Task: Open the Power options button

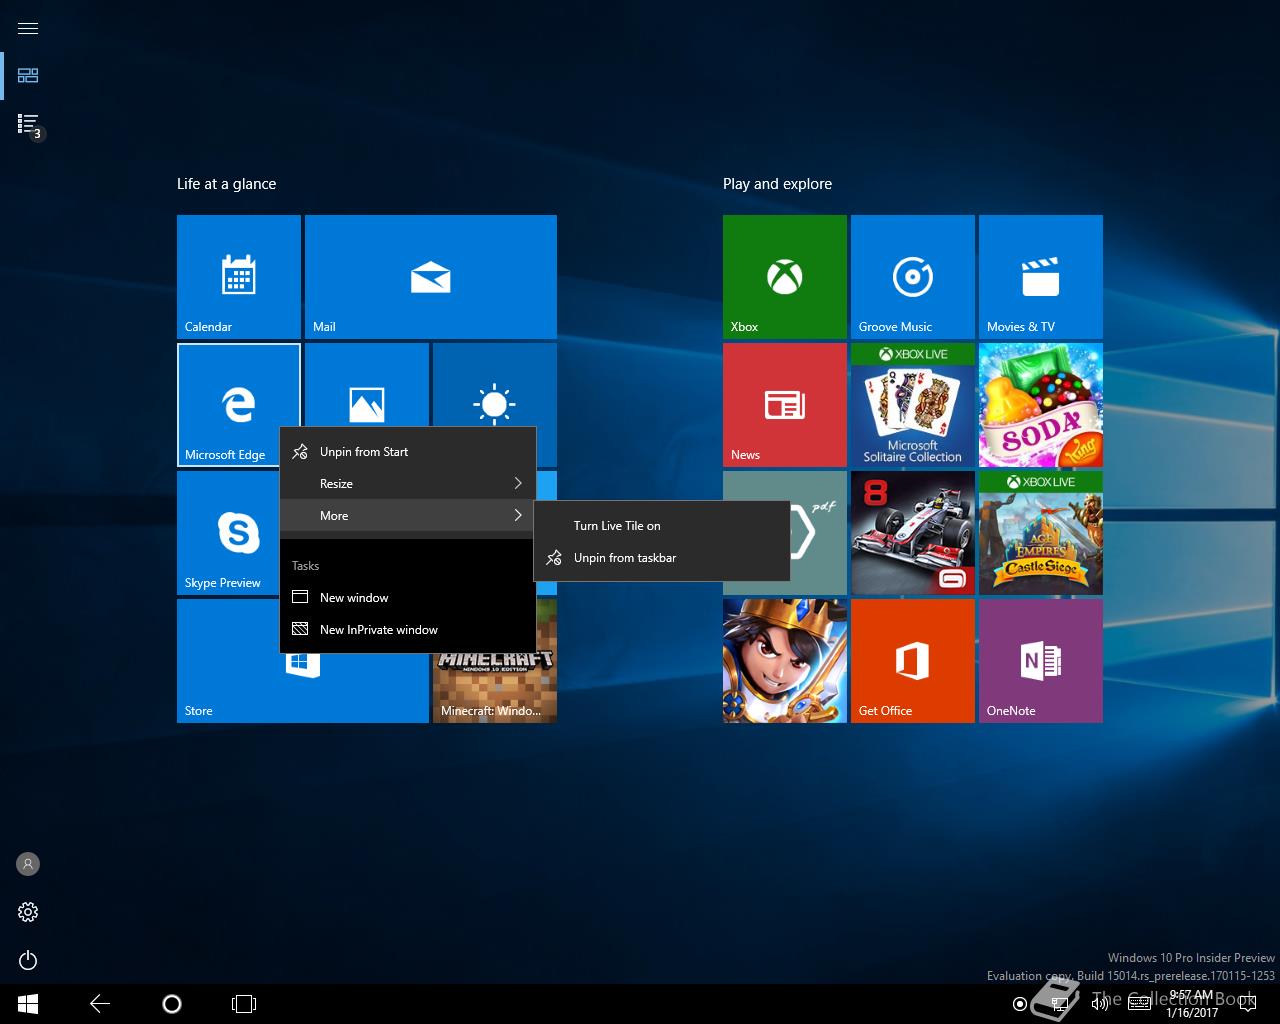Action: (28, 960)
